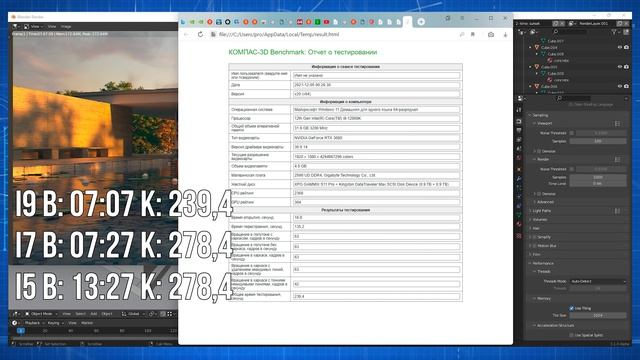Click the CPU рейтинг value field
Screen dimensions: 640x360
[x=376, y=193]
